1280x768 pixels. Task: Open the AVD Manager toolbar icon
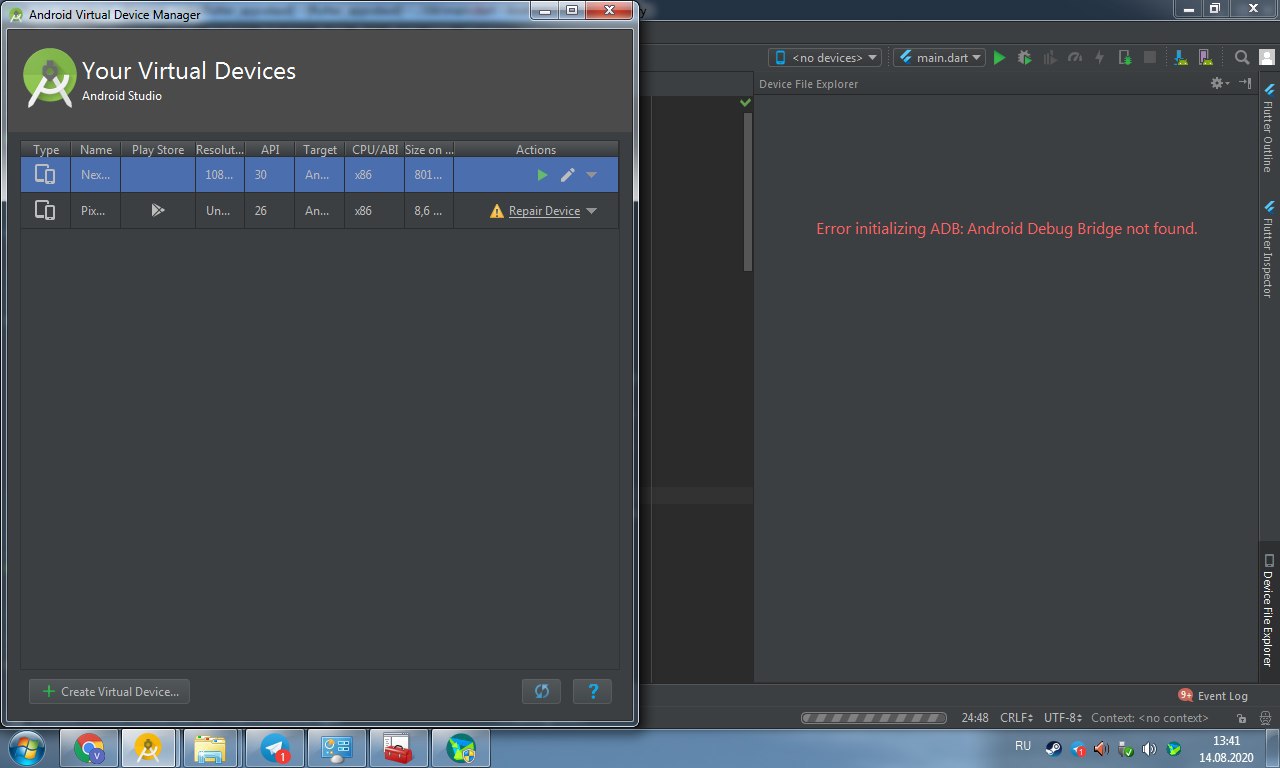pos(1205,58)
